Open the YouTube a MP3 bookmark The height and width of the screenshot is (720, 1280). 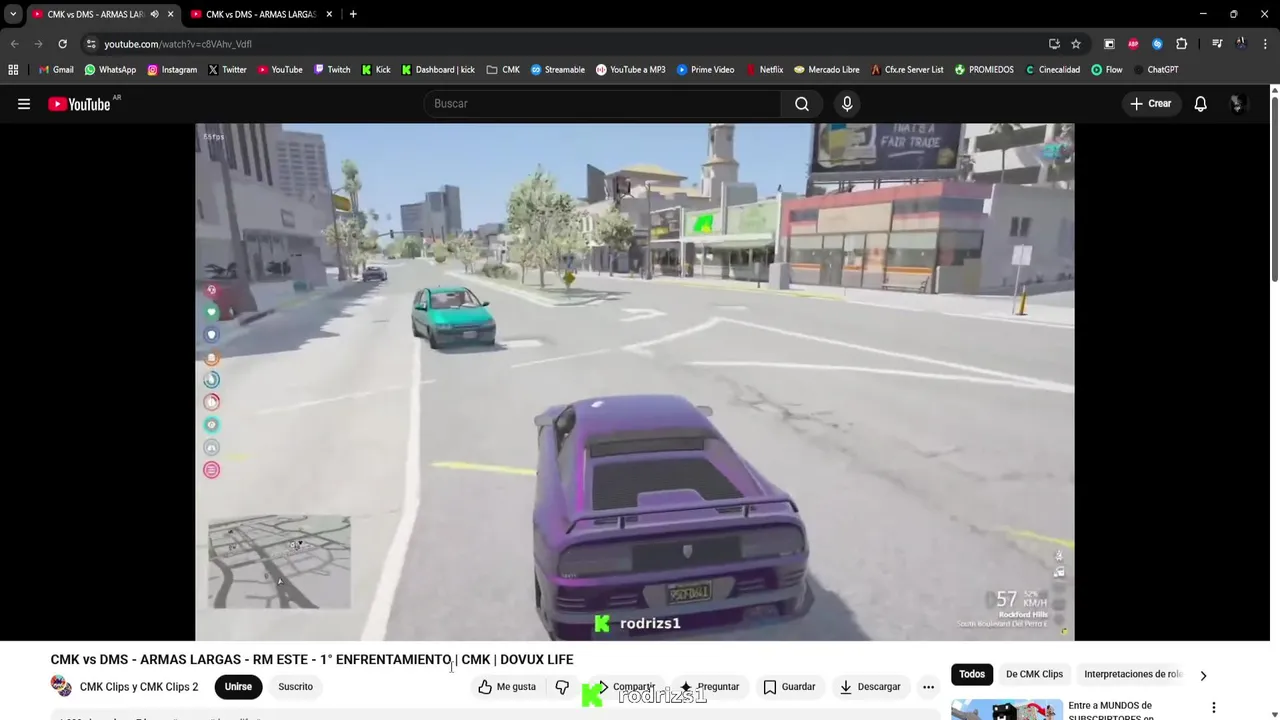point(630,70)
